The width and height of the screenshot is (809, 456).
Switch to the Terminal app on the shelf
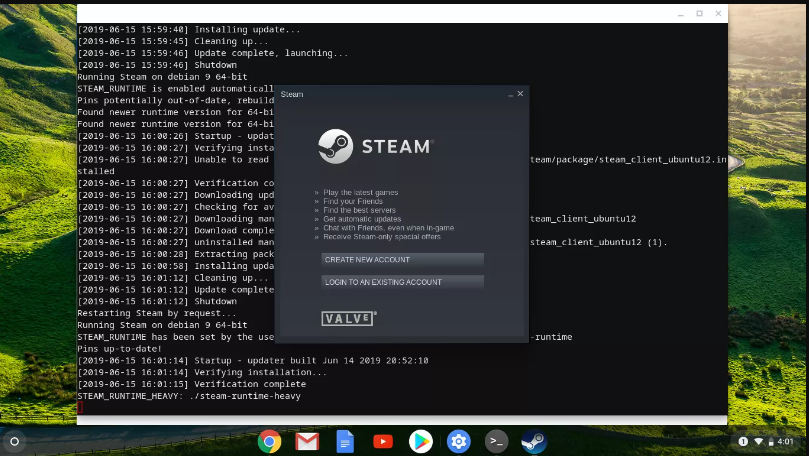[x=496, y=442]
